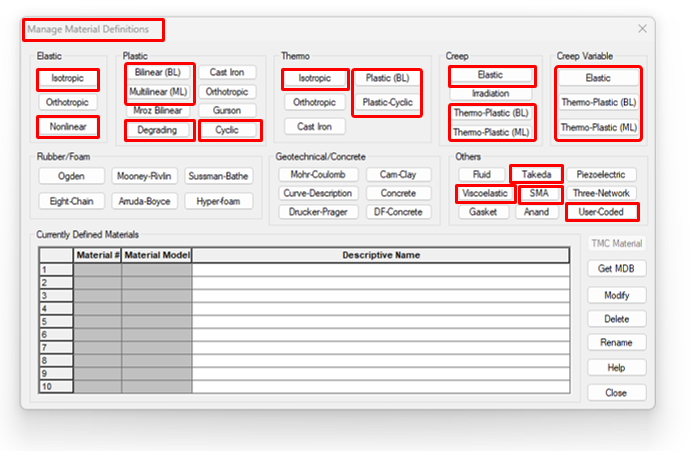Select Plastic Cast Iron button
697x456 pixels.
tap(227, 72)
